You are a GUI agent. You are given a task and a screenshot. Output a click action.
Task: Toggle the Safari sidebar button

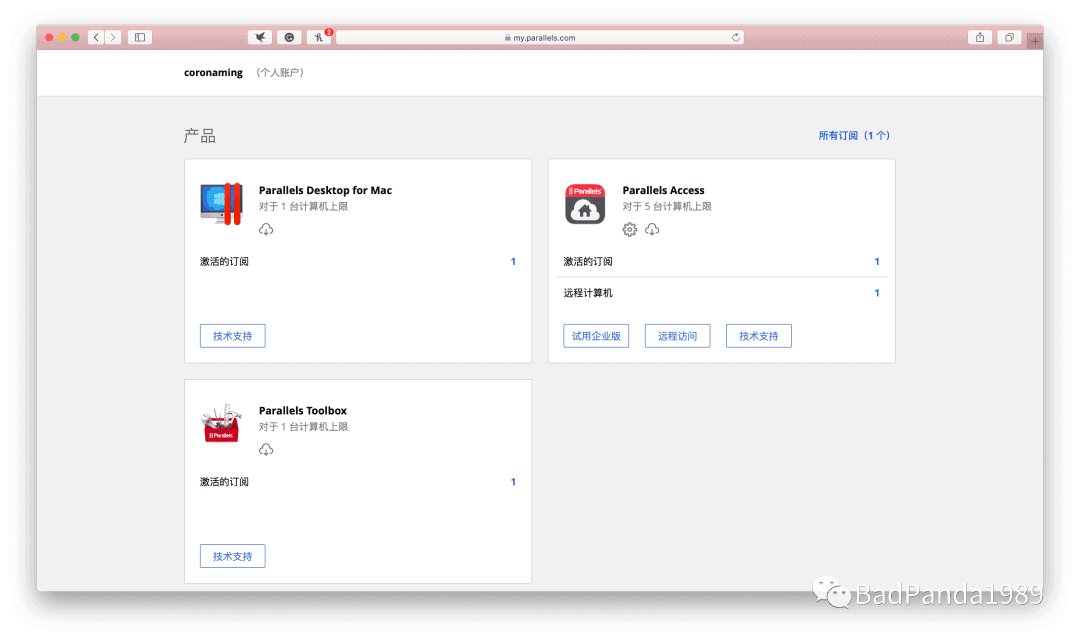coord(140,37)
